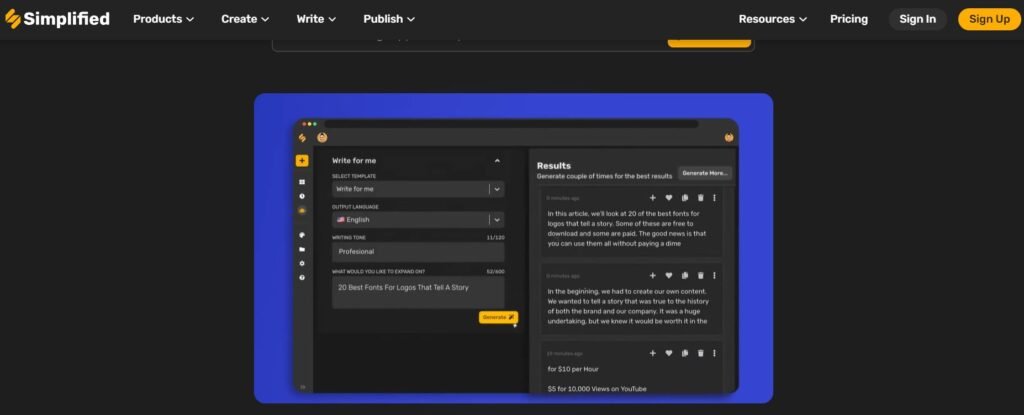Viewport: 1024px width, 415px height.
Task: Copy the first result text
Action: (x=684, y=197)
